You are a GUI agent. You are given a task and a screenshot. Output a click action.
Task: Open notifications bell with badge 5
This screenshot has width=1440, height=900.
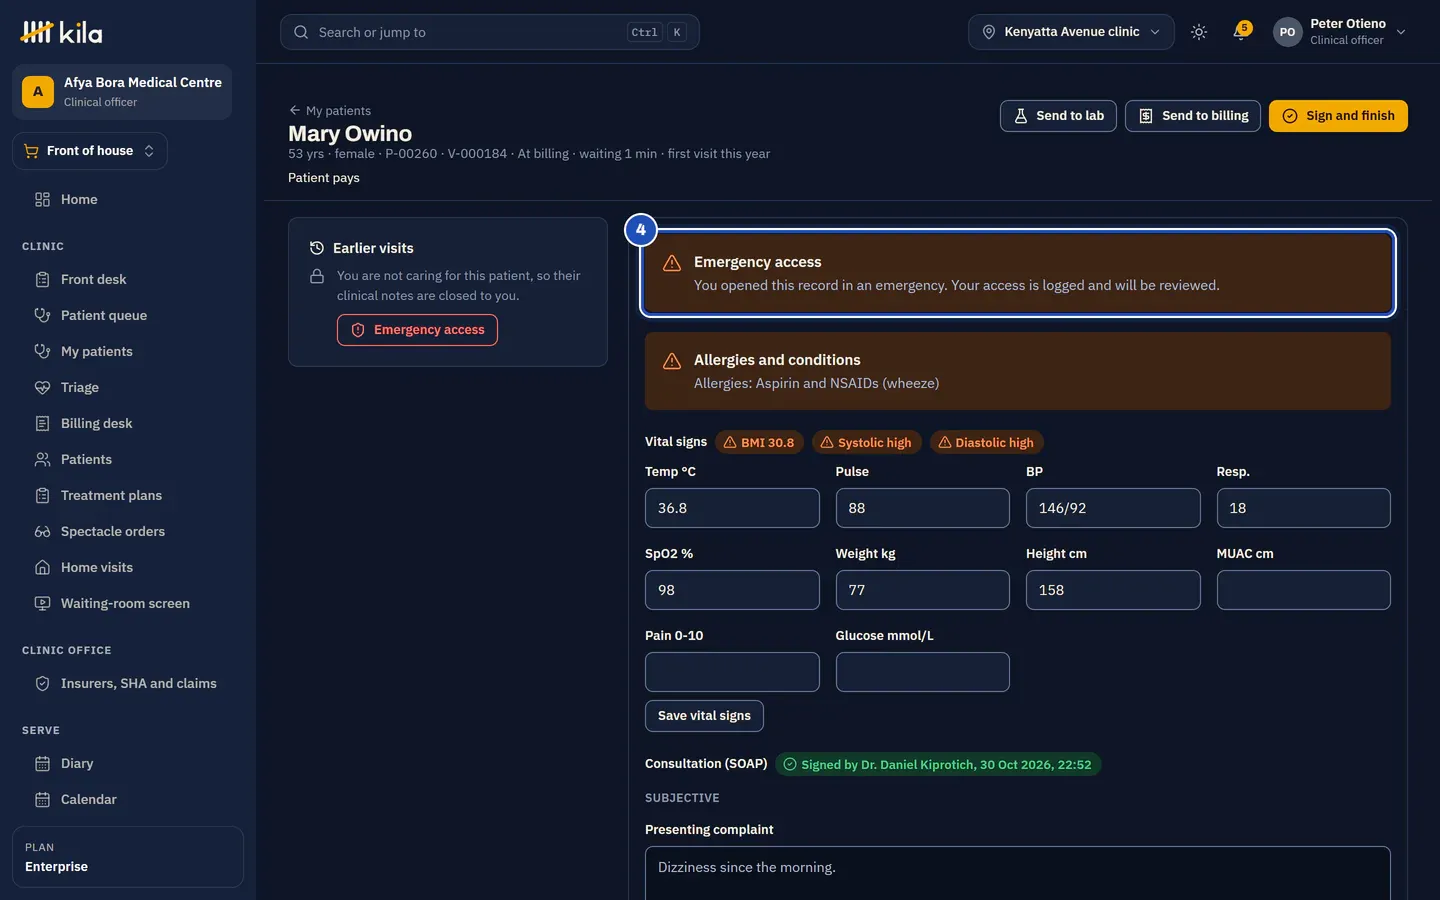click(1241, 32)
